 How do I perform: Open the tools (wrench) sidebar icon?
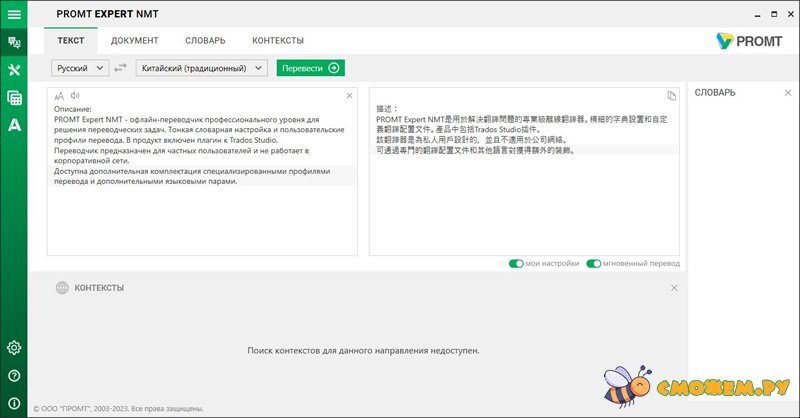coord(14,70)
